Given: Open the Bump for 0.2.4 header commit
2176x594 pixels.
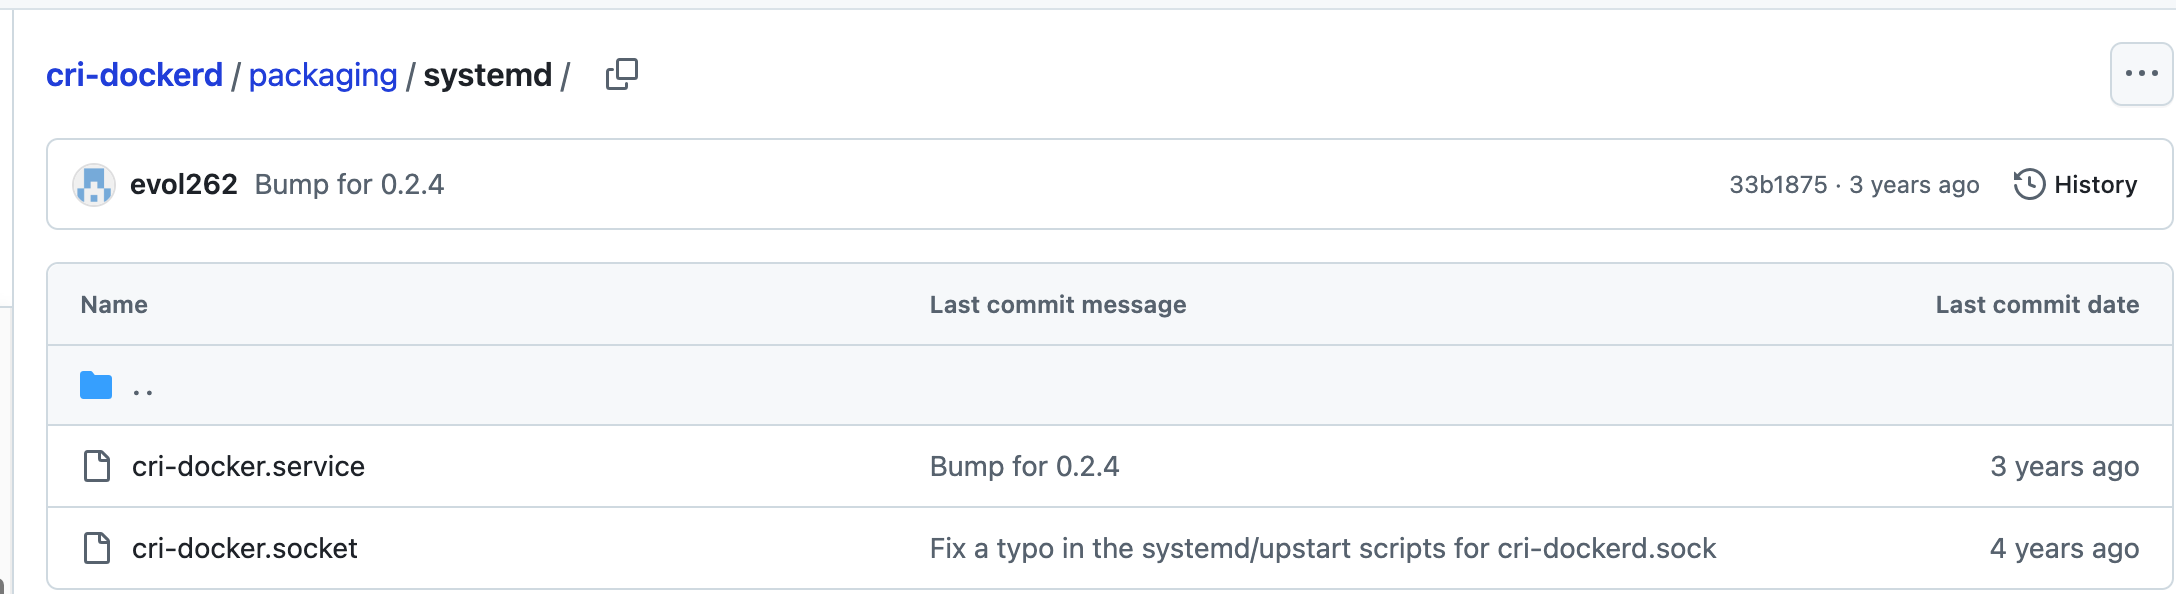Looking at the screenshot, I should pos(349,184).
